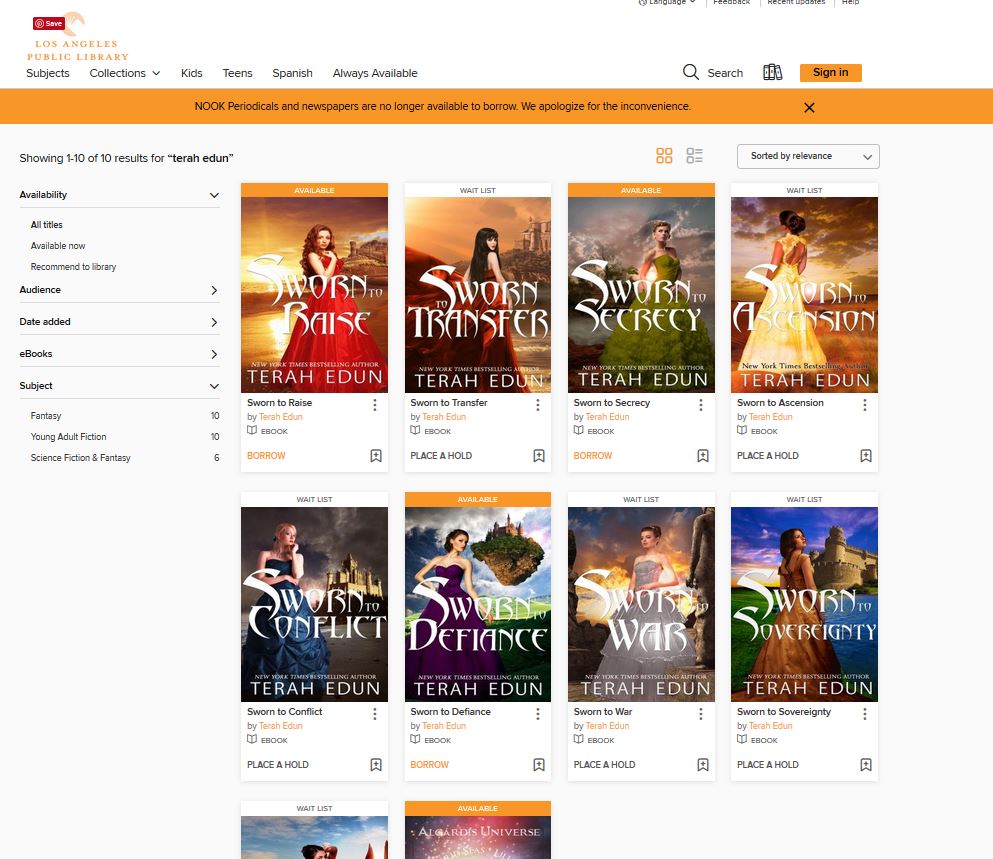Click the Pinterest Save badge
The width and height of the screenshot is (993, 859).
[x=49, y=23]
